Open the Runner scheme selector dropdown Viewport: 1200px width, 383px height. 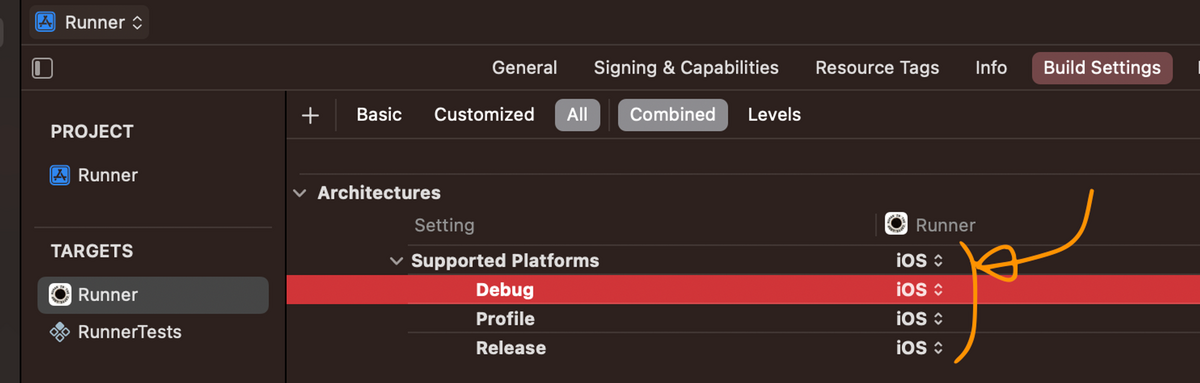pos(90,22)
